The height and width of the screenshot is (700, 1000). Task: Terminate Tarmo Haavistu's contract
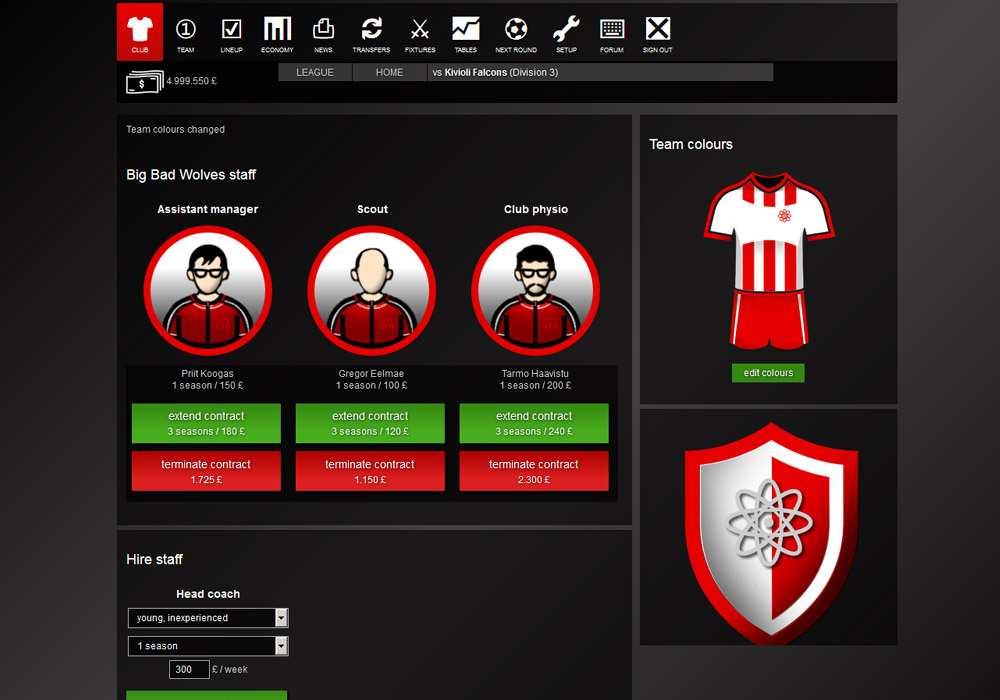[534, 470]
